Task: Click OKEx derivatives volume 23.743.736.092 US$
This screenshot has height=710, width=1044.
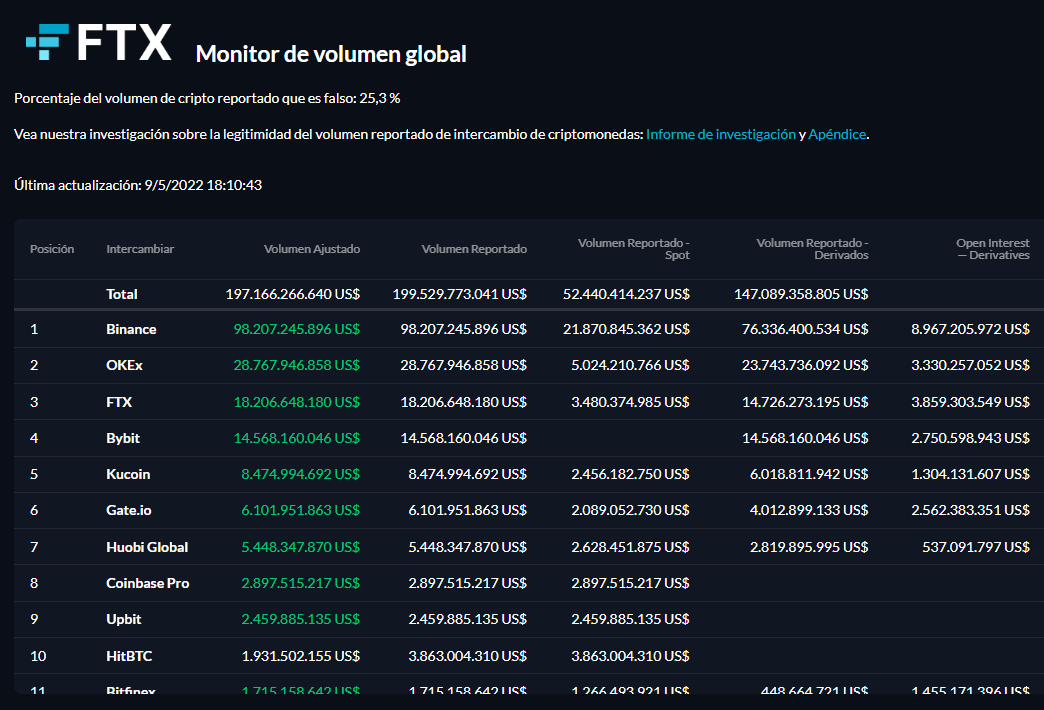Action: 805,365
